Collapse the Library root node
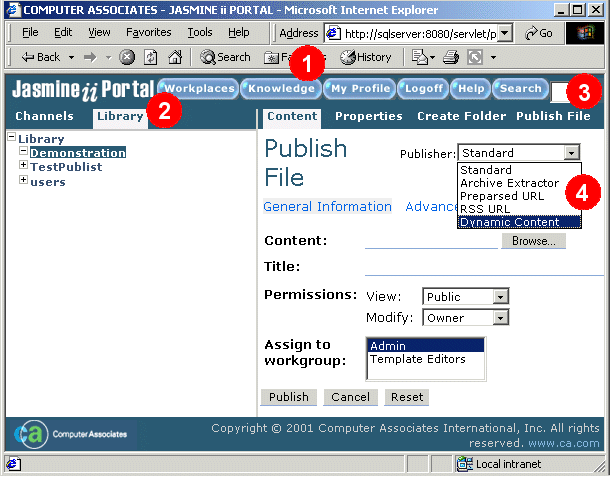 pyautogui.click(x=12, y=137)
